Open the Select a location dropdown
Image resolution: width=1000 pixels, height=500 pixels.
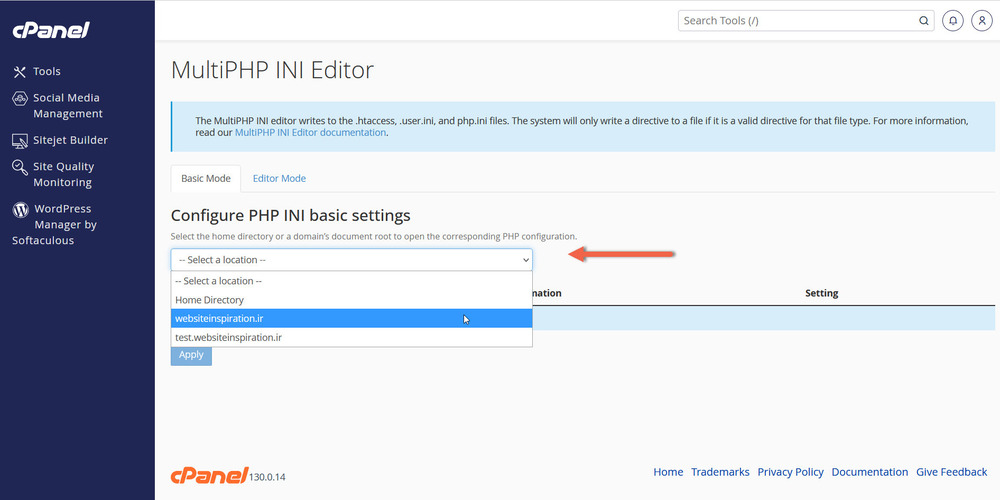351,260
